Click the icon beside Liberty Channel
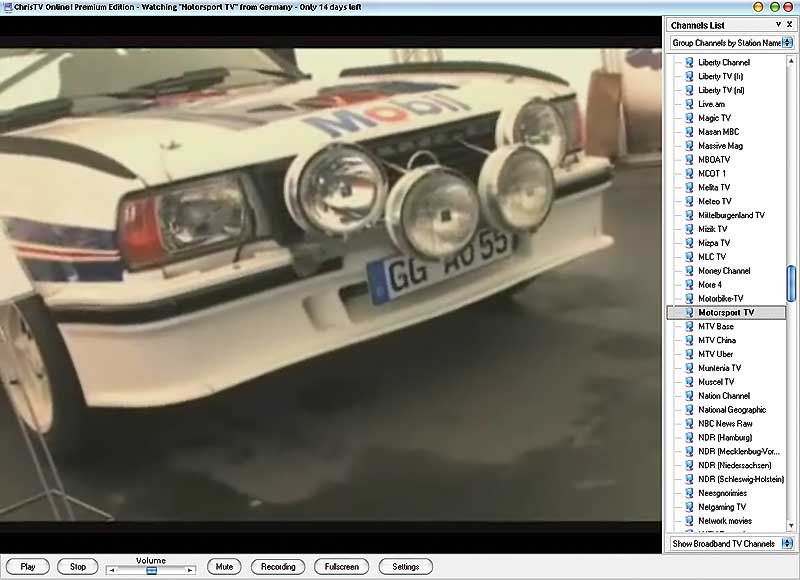 point(689,62)
